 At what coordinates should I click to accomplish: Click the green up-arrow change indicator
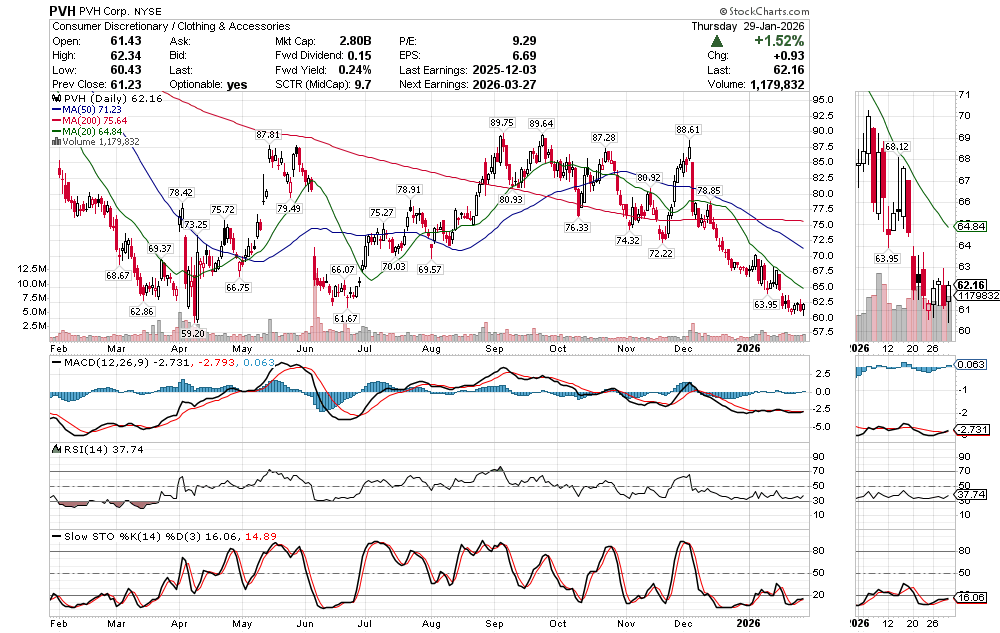[717, 41]
